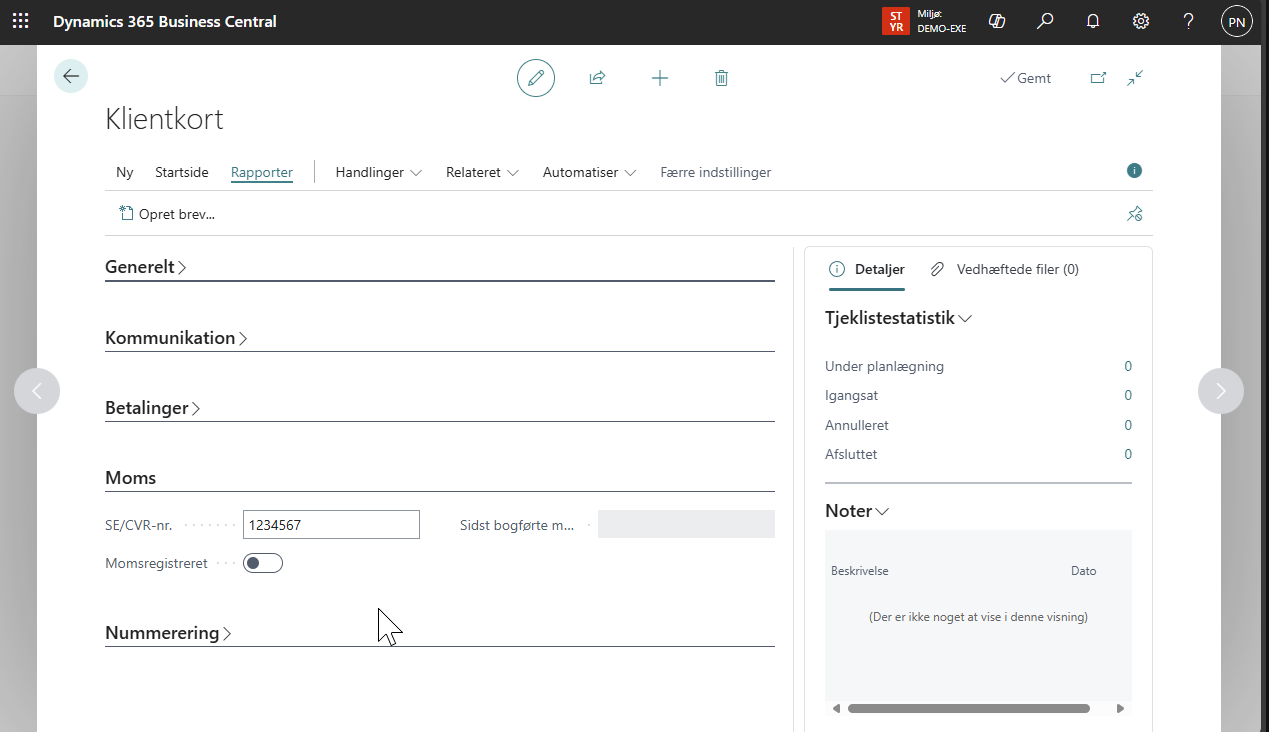Click Færre indstillinger link

pos(715,172)
